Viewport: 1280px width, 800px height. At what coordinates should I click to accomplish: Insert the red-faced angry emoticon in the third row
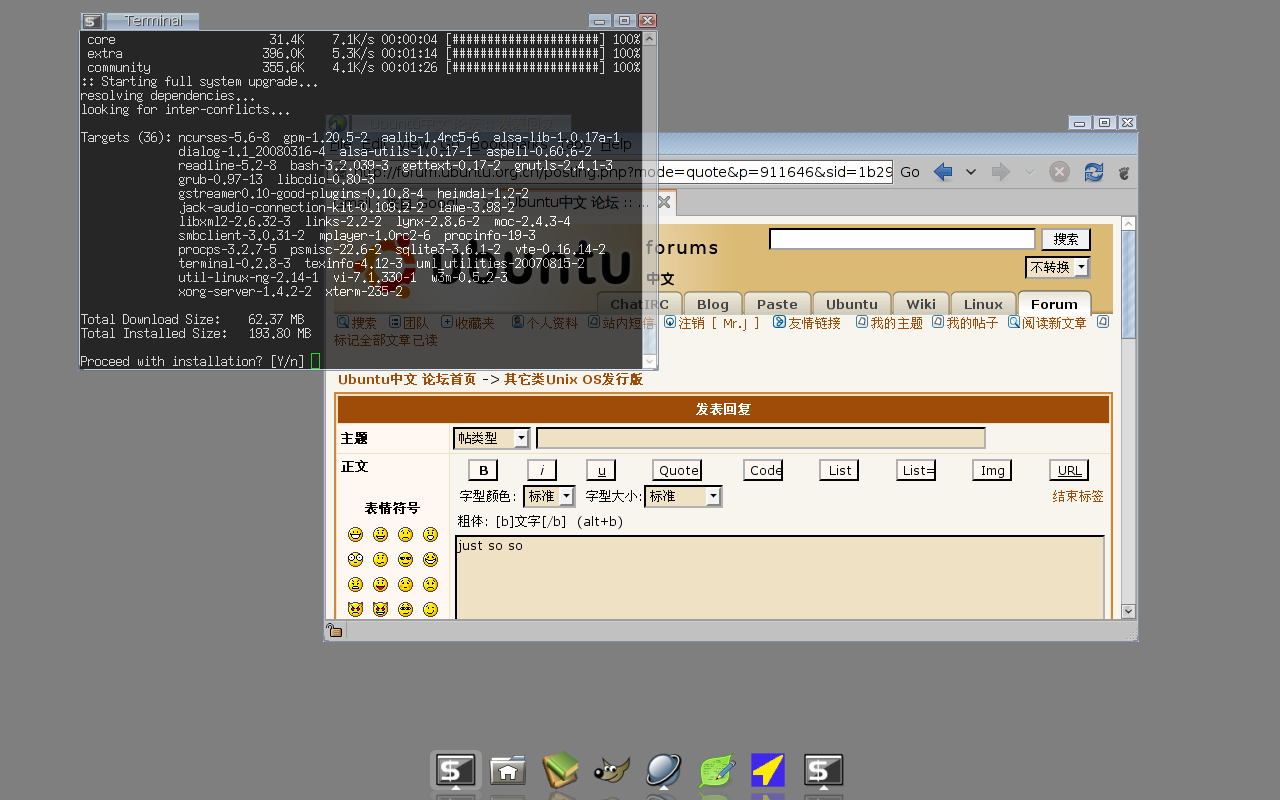click(x=355, y=585)
